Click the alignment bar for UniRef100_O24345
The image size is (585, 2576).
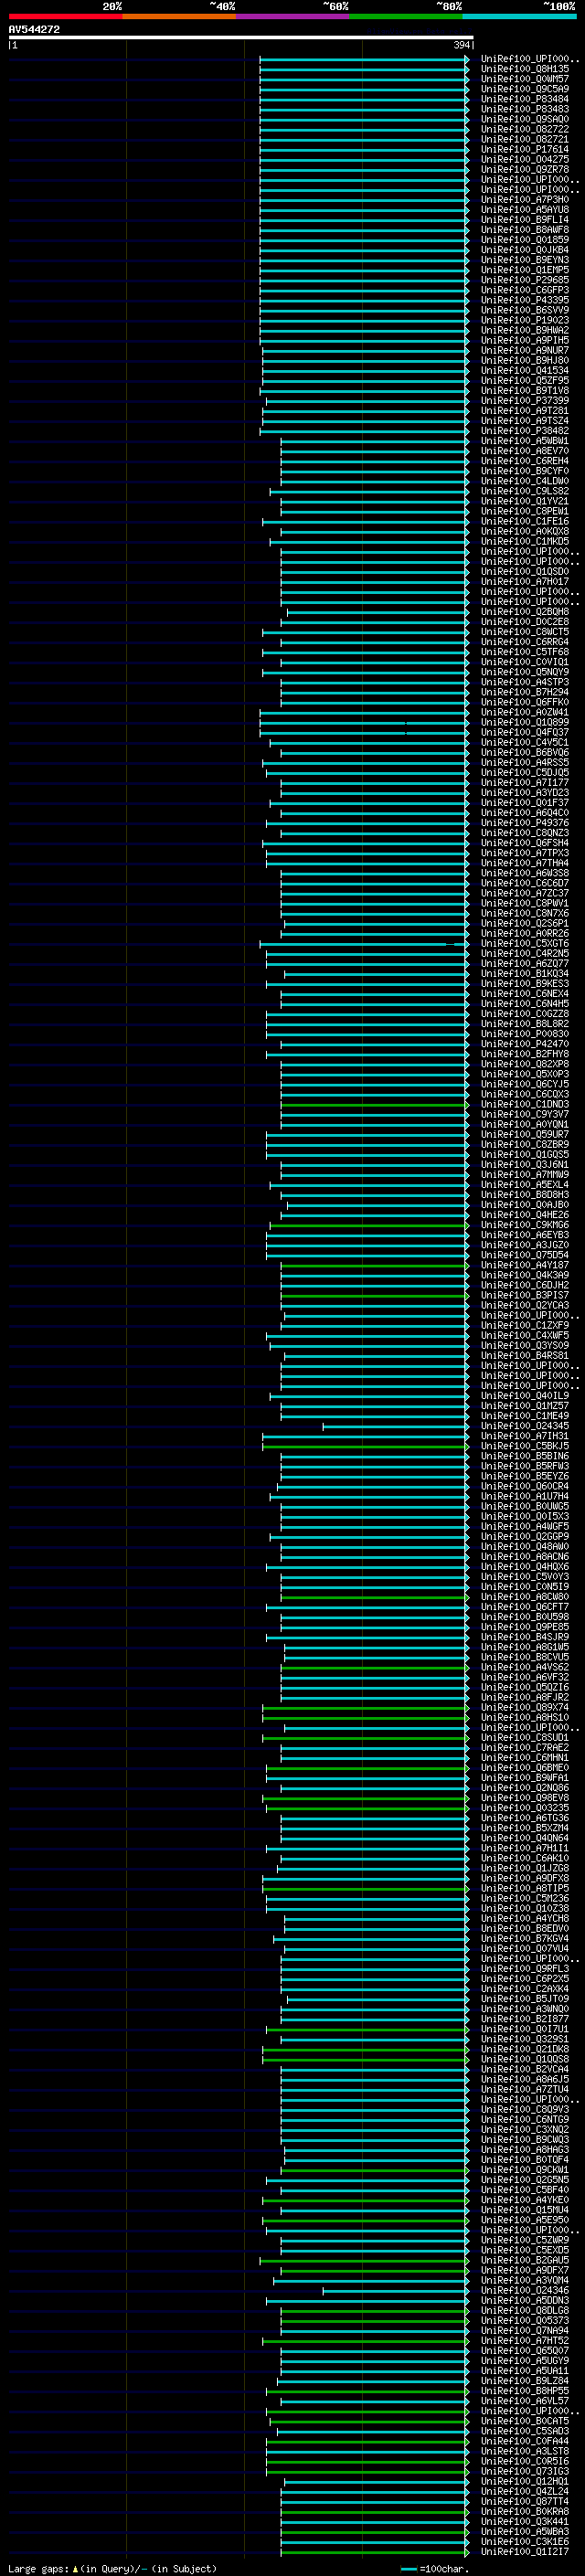pos(395,1426)
